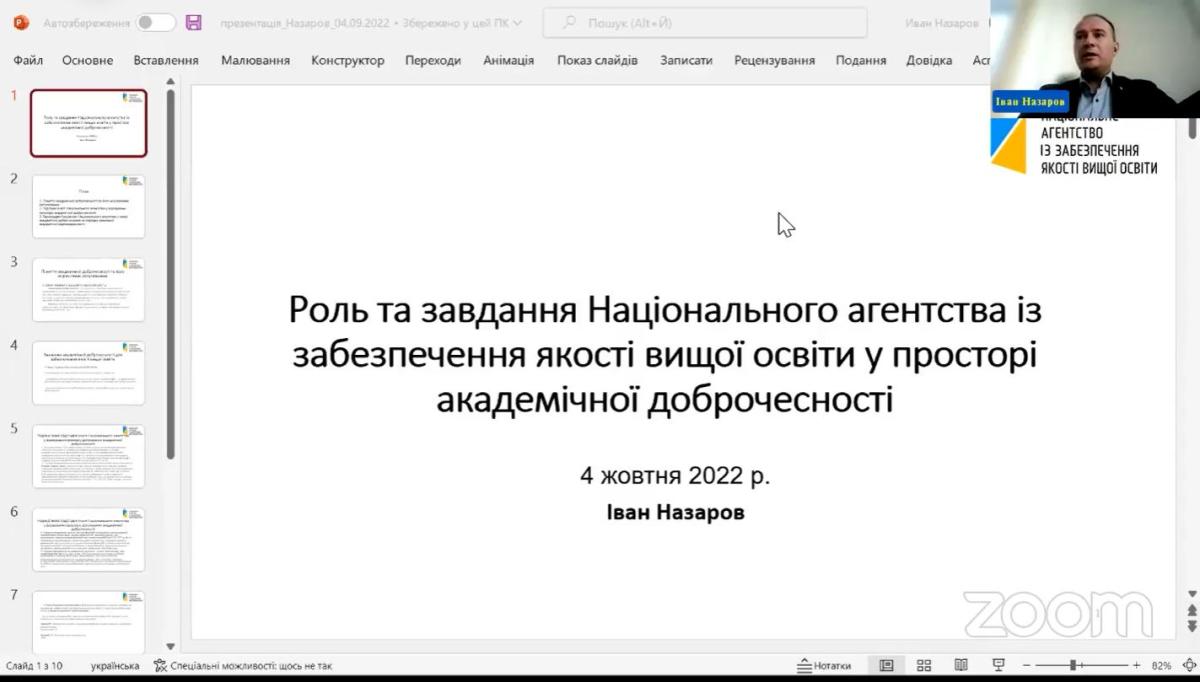Click the 82% zoom level value
The width and height of the screenshot is (1200, 682).
[1161, 665]
